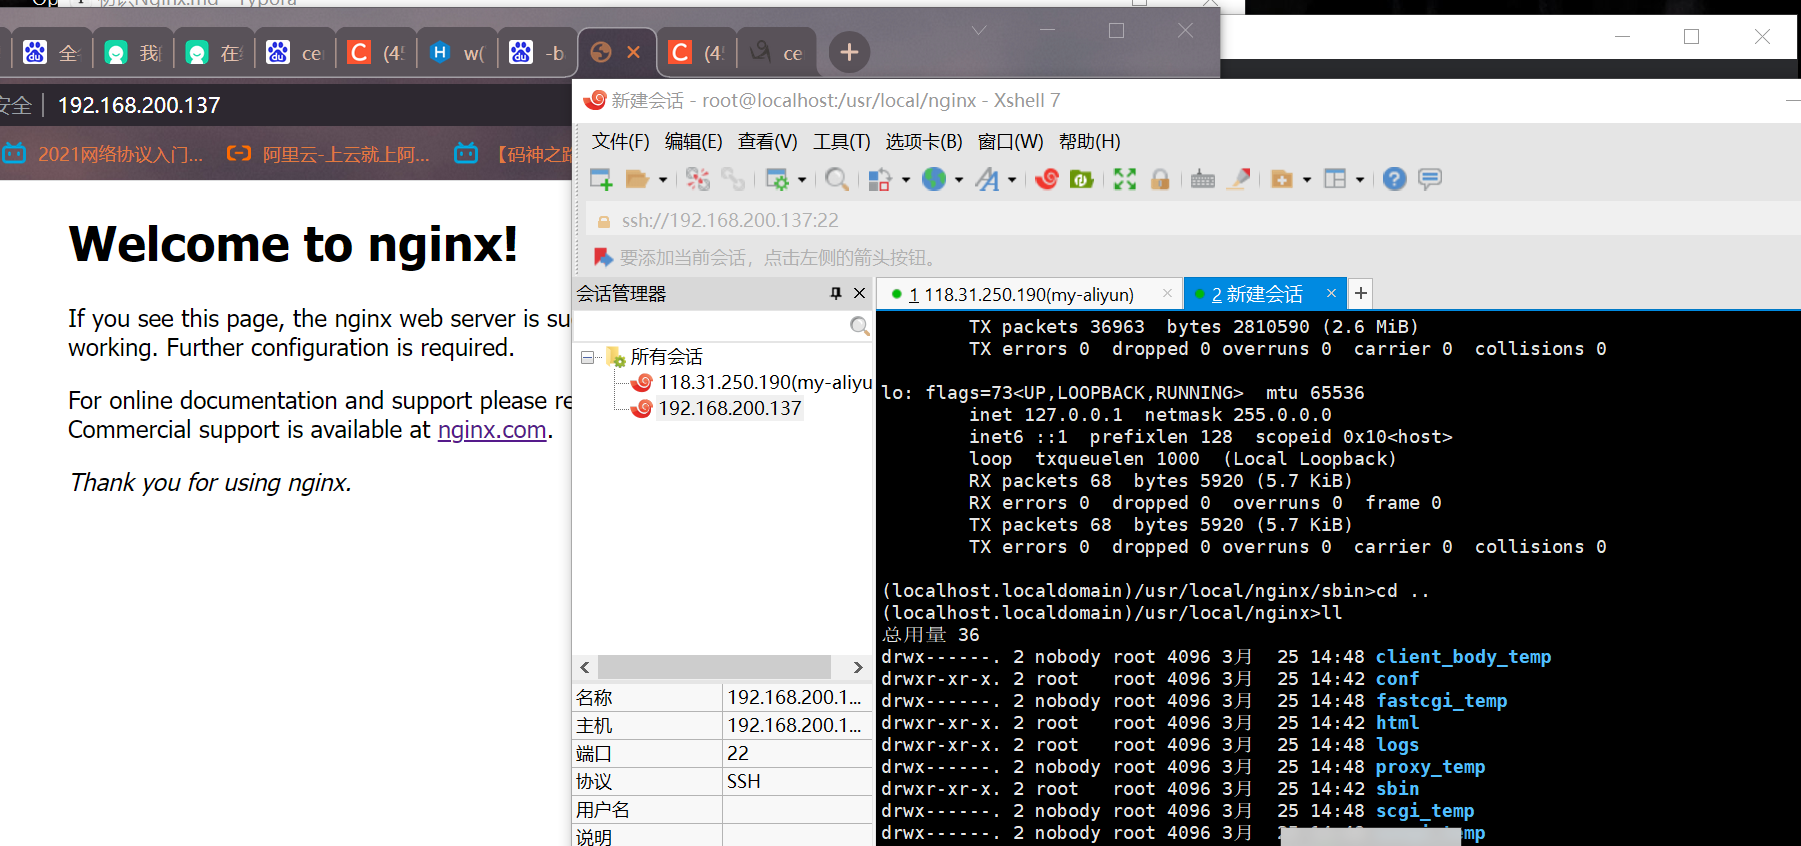Open the 工具(T) menu
The width and height of the screenshot is (1801, 846).
pyautogui.click(x=841, y=142)
